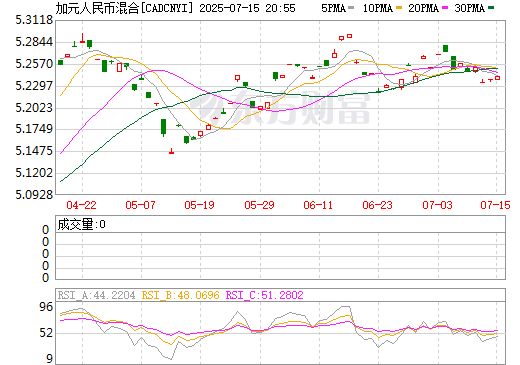Click the 10PMA legend label
Image resolution: width=520 pixels, height=365 pixels.
point(378,8)
